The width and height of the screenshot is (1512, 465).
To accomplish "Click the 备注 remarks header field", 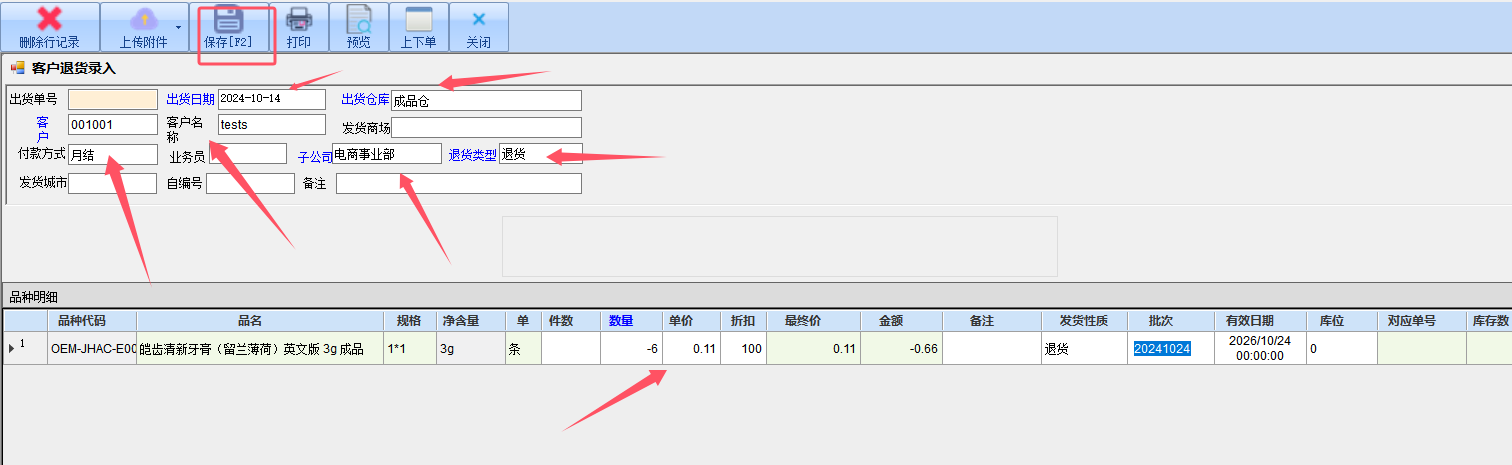I will coord(458,184).
